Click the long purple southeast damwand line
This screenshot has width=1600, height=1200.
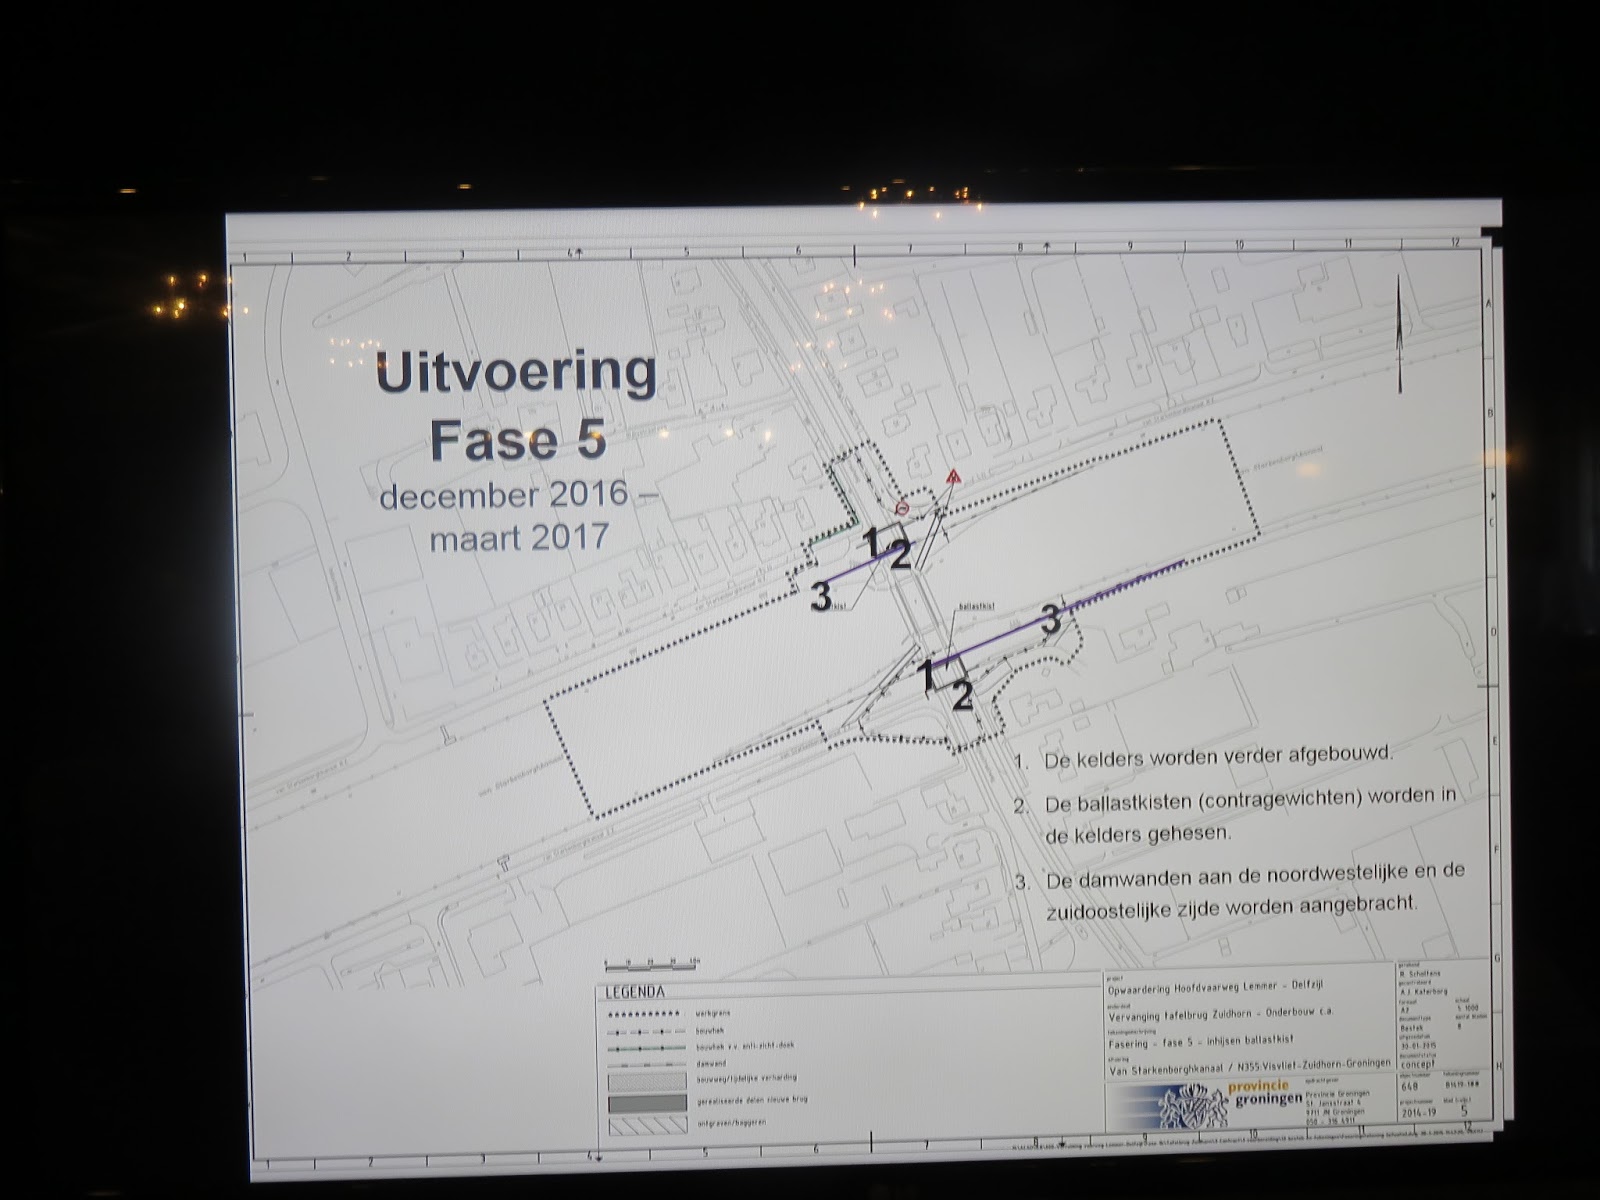click(1060, 613)
